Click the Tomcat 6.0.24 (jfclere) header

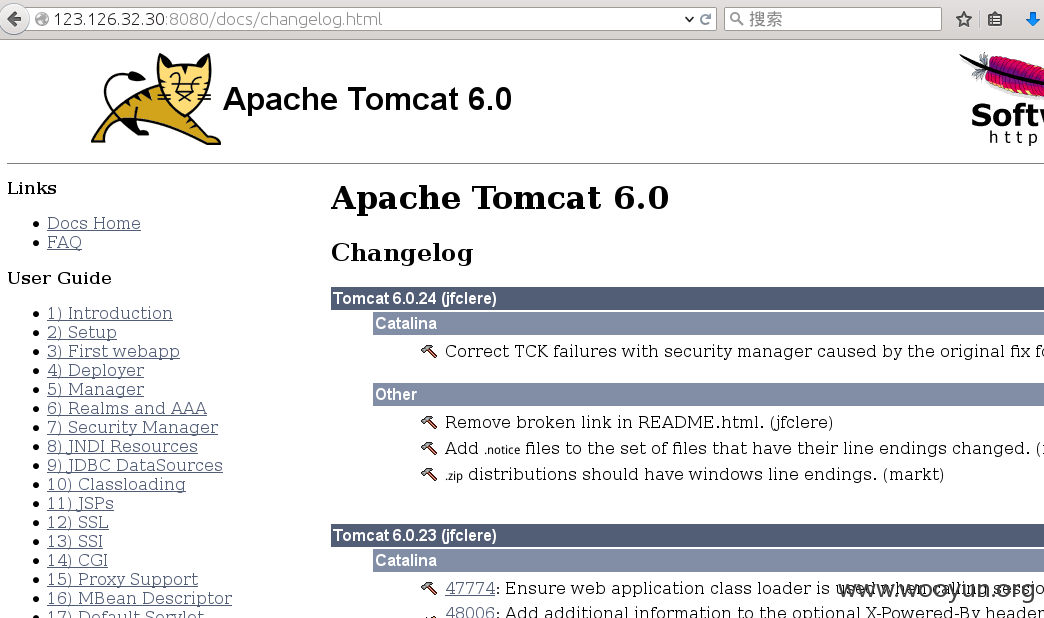point(687,298)
